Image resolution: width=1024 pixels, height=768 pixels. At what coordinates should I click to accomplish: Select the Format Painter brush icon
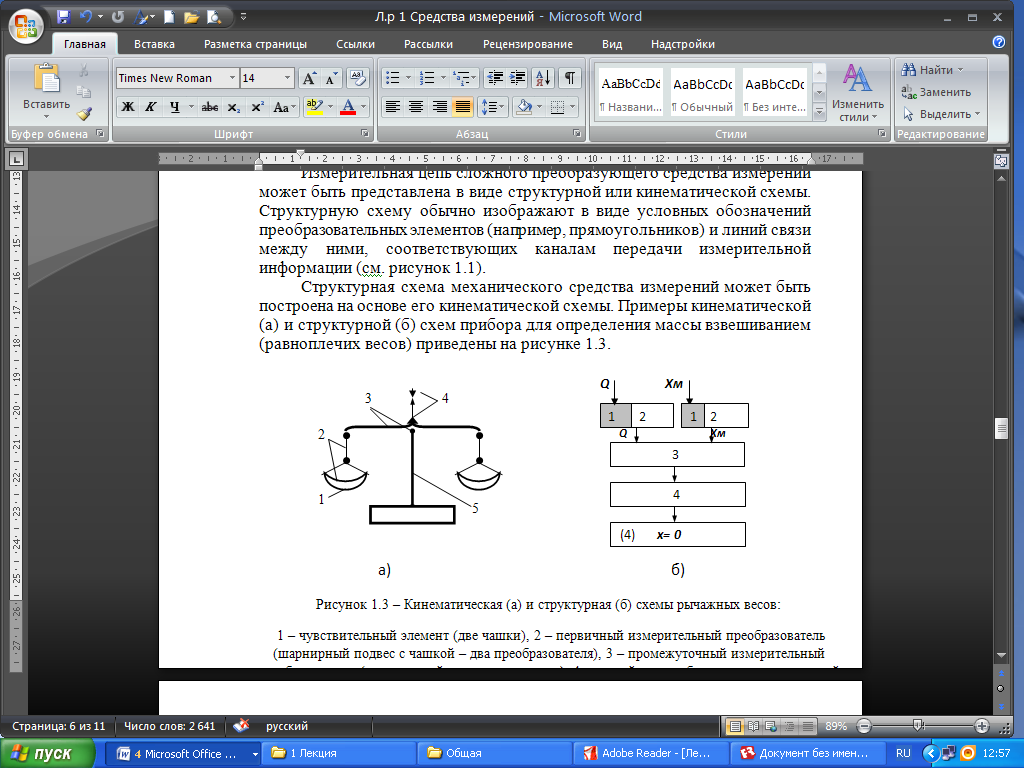click(x=84, y=114)
